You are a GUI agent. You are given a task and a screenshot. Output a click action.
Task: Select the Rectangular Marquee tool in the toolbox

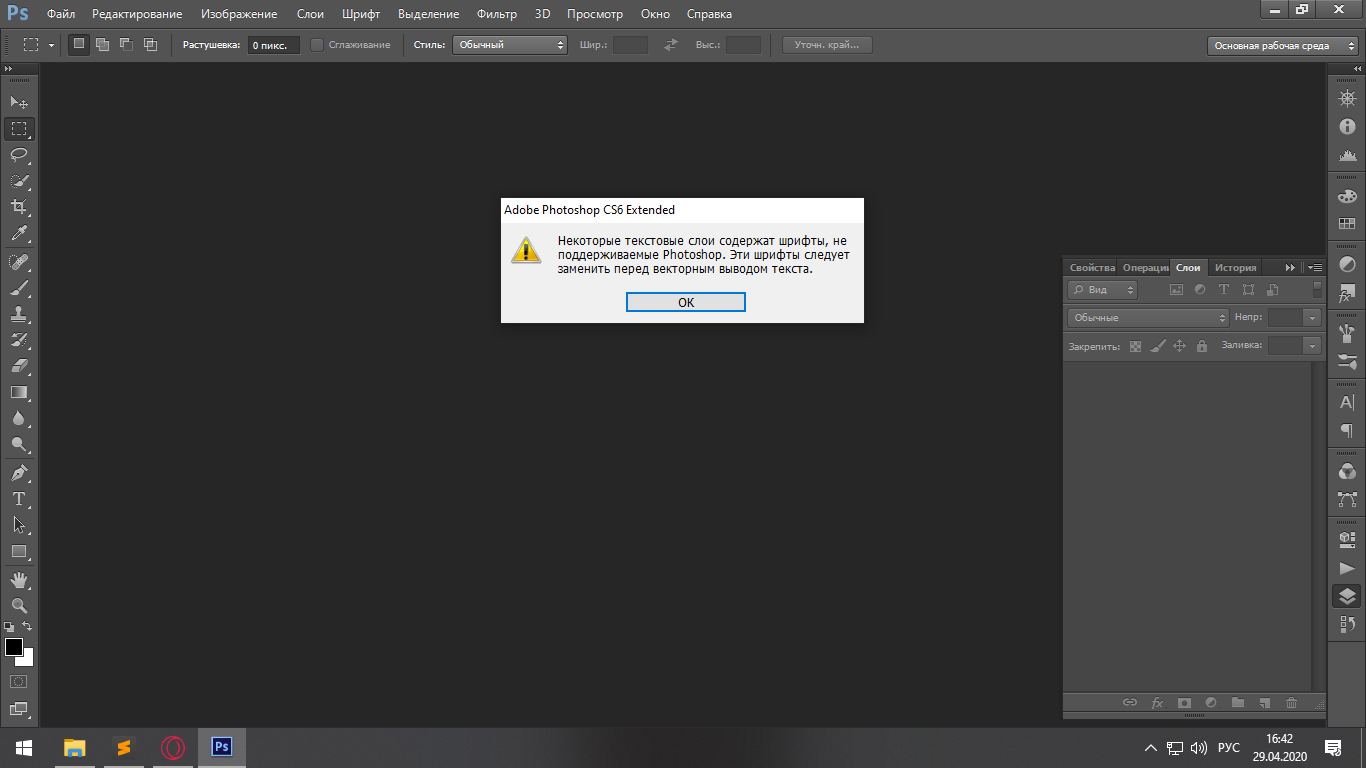click(x=19, y=129)
